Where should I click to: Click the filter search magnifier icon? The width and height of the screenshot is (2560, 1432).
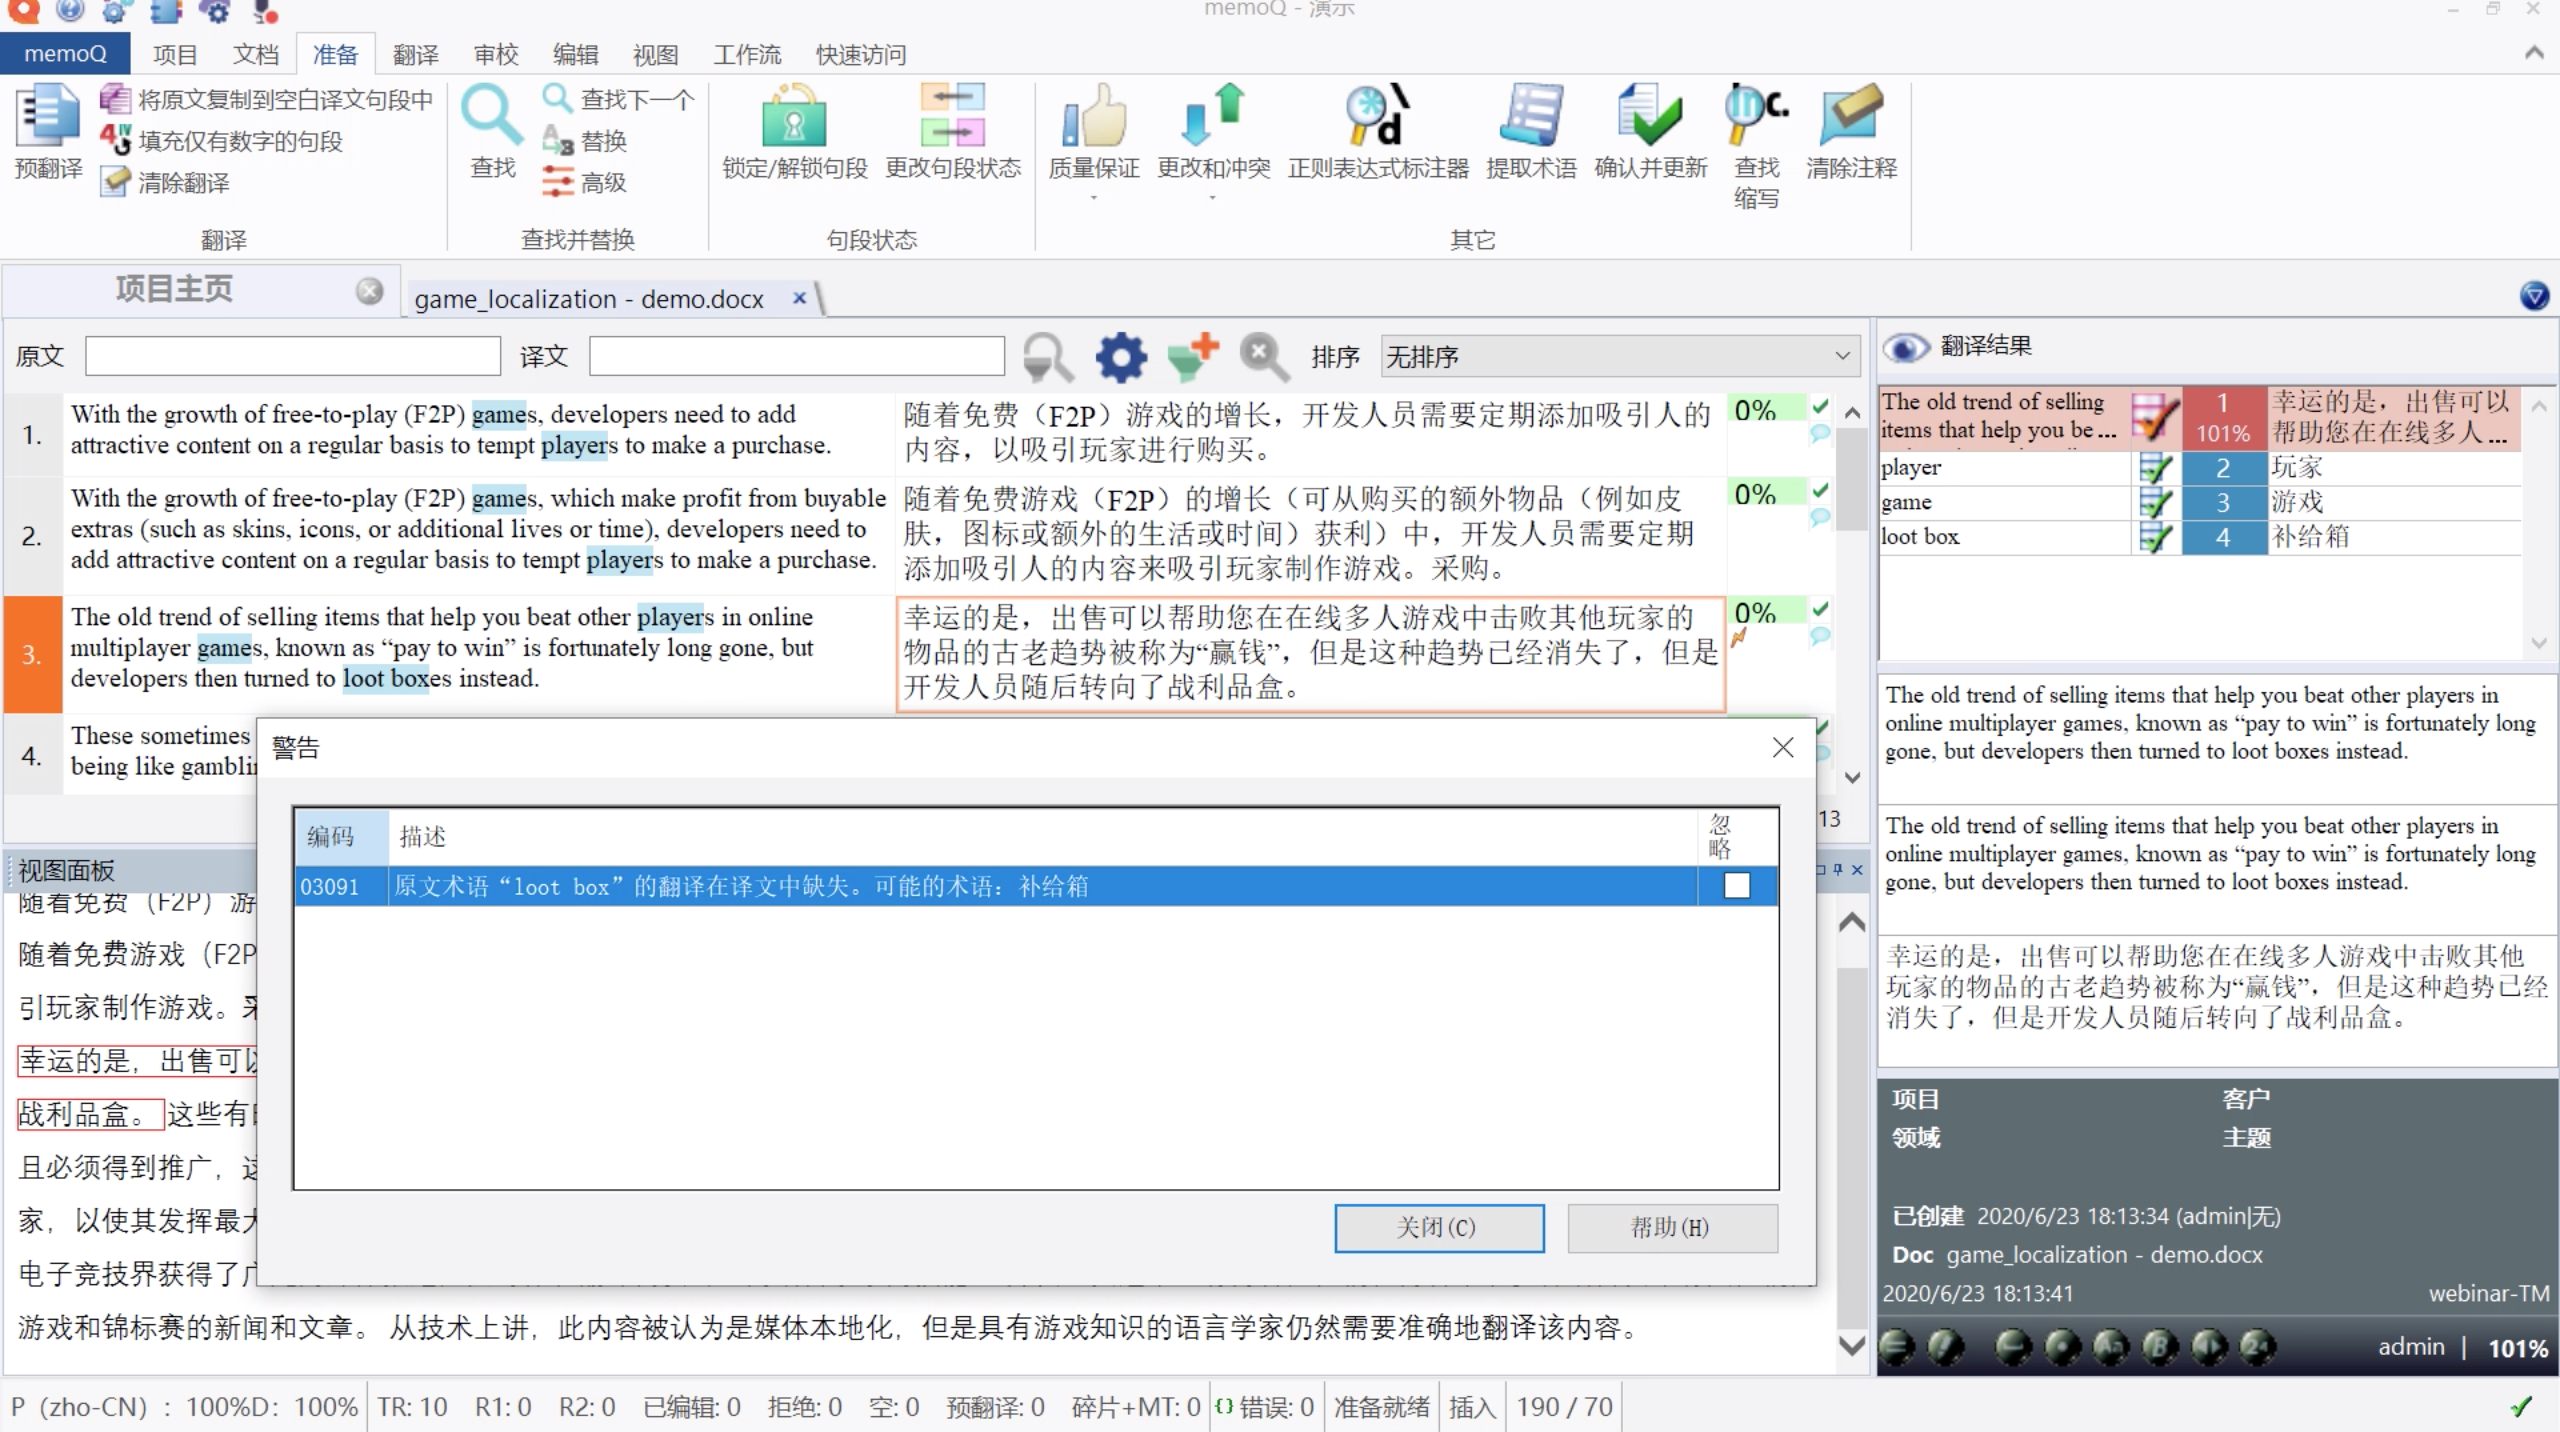pyautogui.click(x=1047, y=357)
